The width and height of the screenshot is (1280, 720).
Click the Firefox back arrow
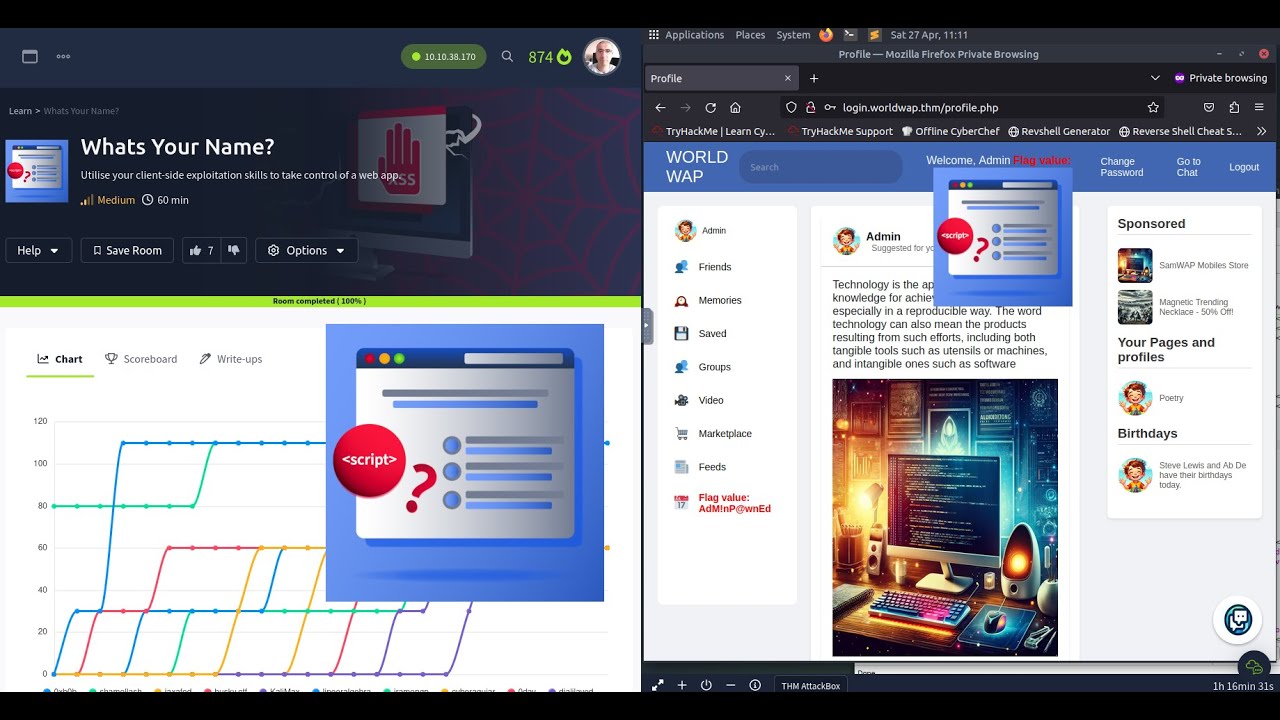click(x=660, y=107)
